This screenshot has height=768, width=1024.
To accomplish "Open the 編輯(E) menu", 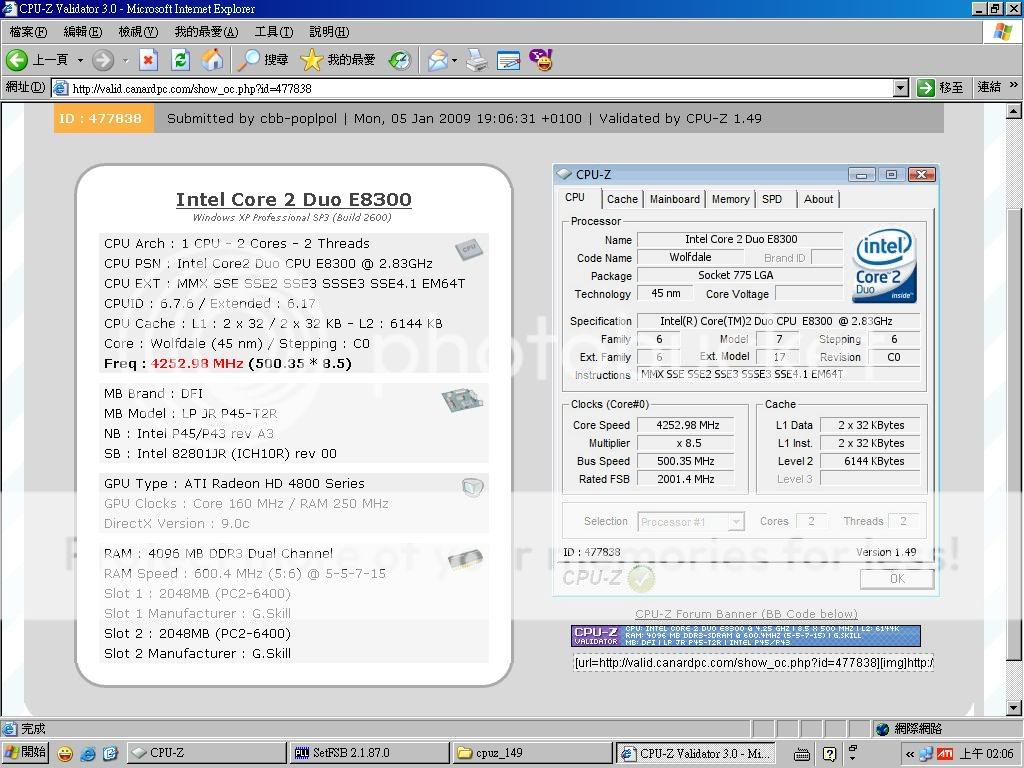I will [83, 31].
